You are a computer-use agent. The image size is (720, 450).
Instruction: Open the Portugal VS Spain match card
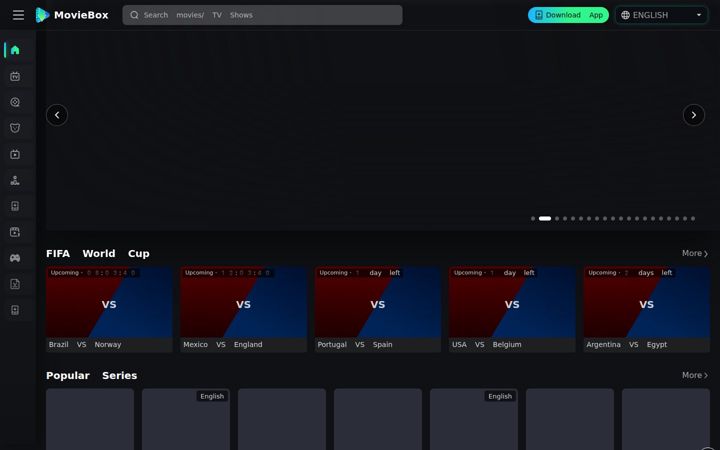pyautogui.click(x=378, y=309)
